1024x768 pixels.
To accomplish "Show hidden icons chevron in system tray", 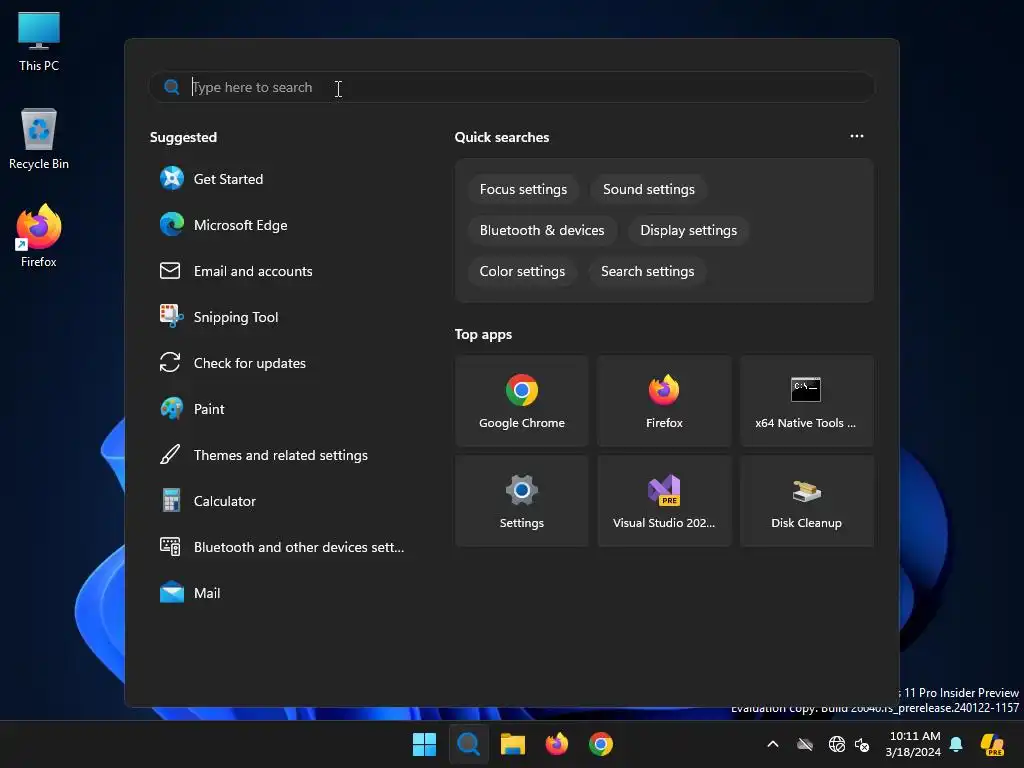I will coord(773,744).
